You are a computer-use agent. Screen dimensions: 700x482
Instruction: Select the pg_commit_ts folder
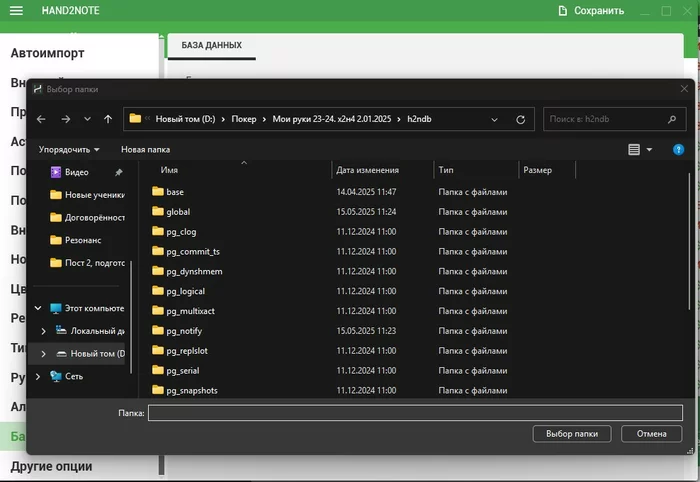193,251
